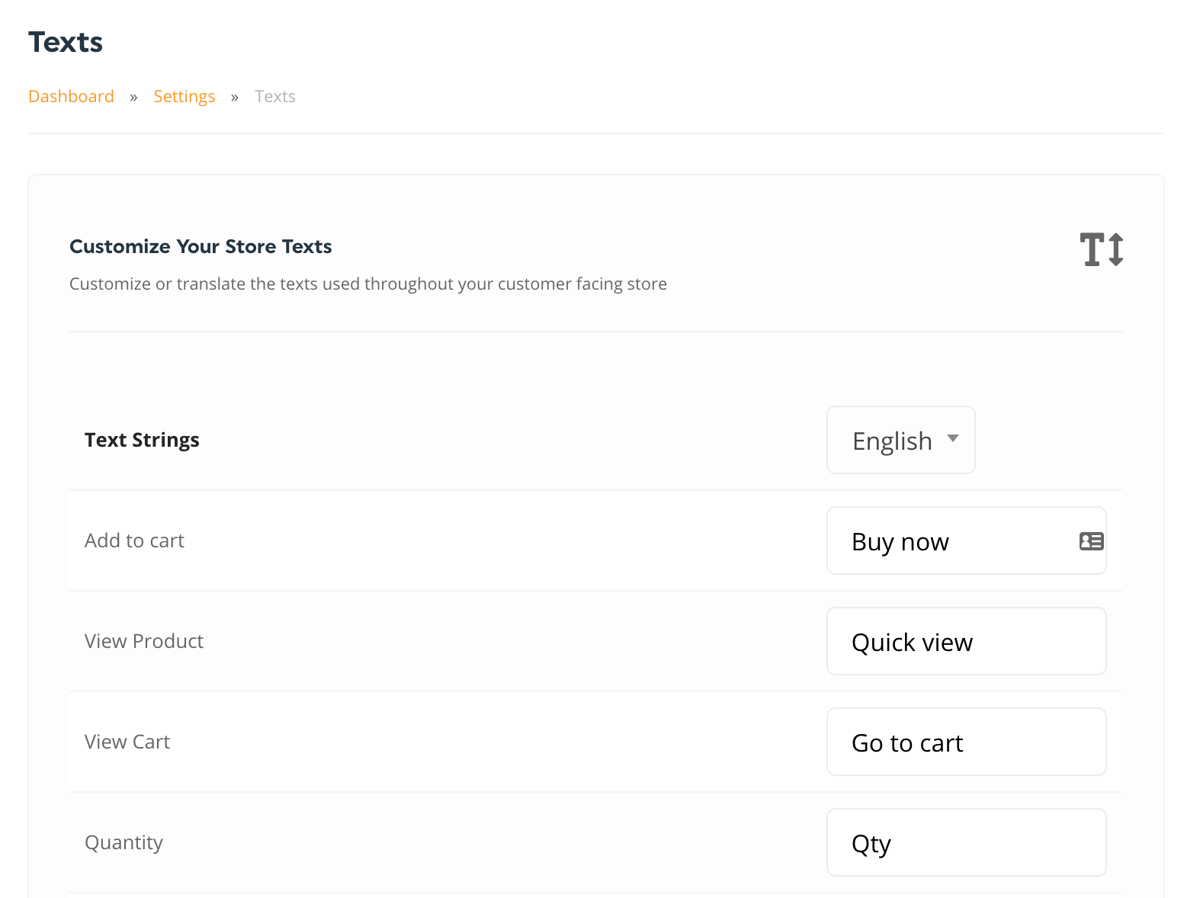Click separator between Dashboard and Settings

[x=133, y=97]
